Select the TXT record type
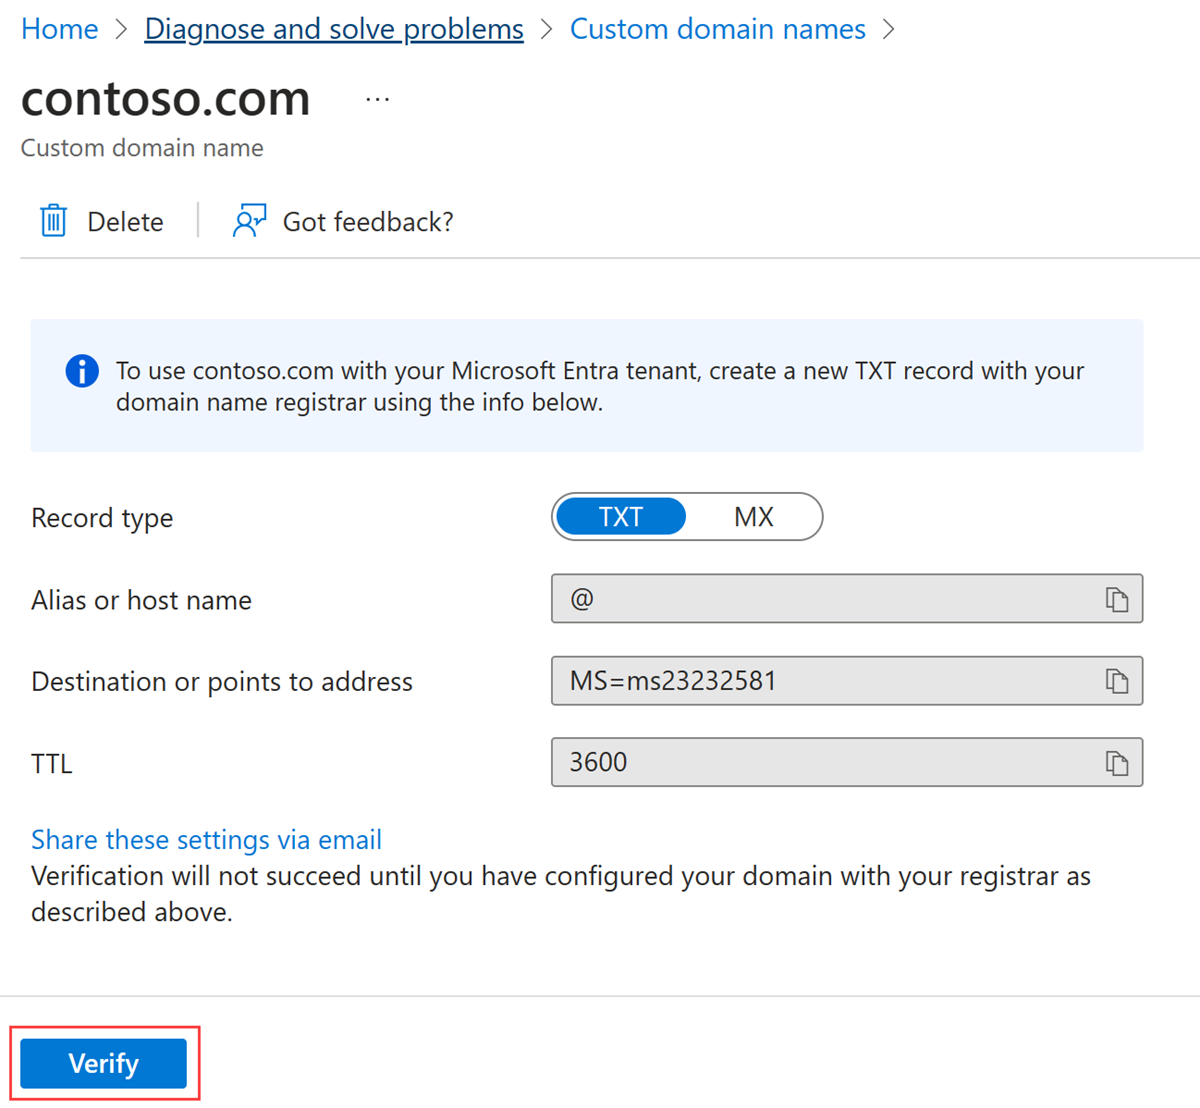 coord(621,517)
